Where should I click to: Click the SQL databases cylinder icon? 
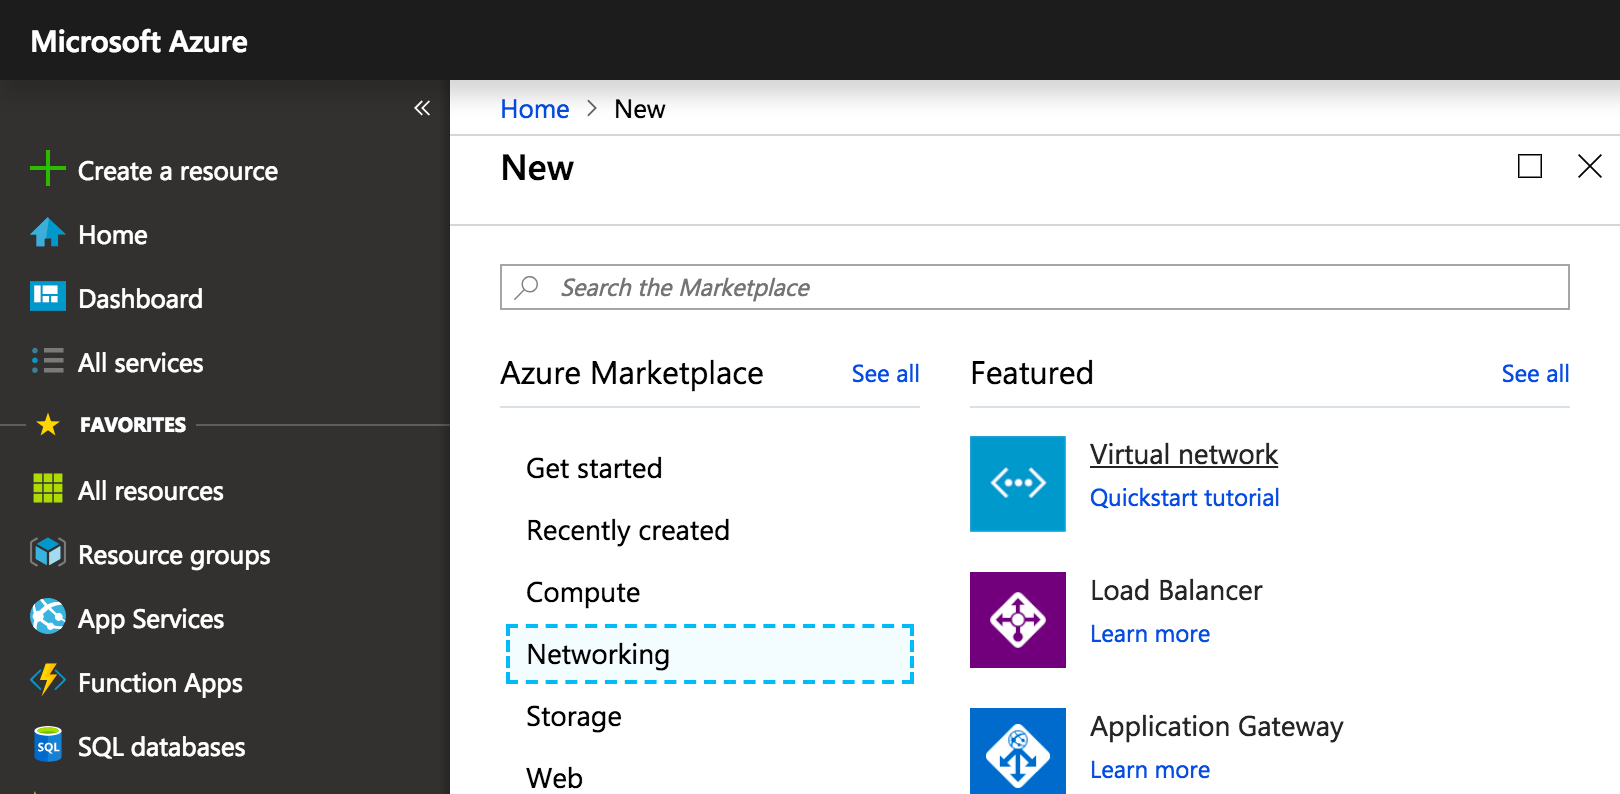47,745
